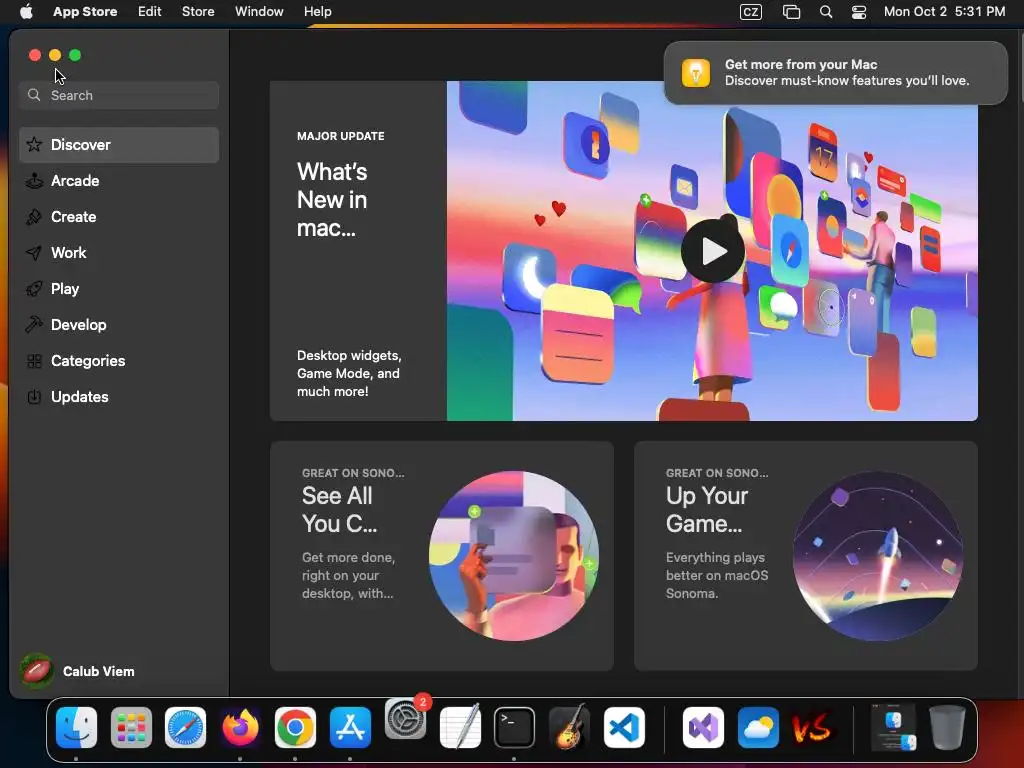Screen dimensions: 1024x768
Task: Open Spotlight search in menu bar
Action: [x=826, y=12]
